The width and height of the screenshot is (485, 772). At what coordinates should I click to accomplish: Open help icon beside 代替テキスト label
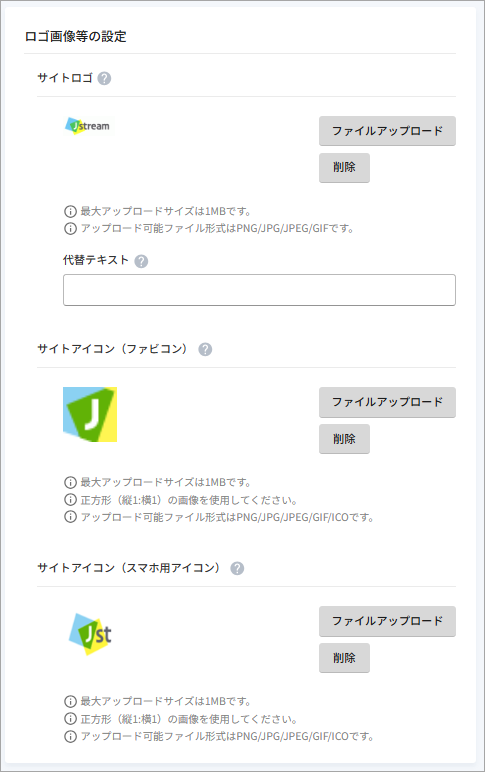tap(141, 261)
